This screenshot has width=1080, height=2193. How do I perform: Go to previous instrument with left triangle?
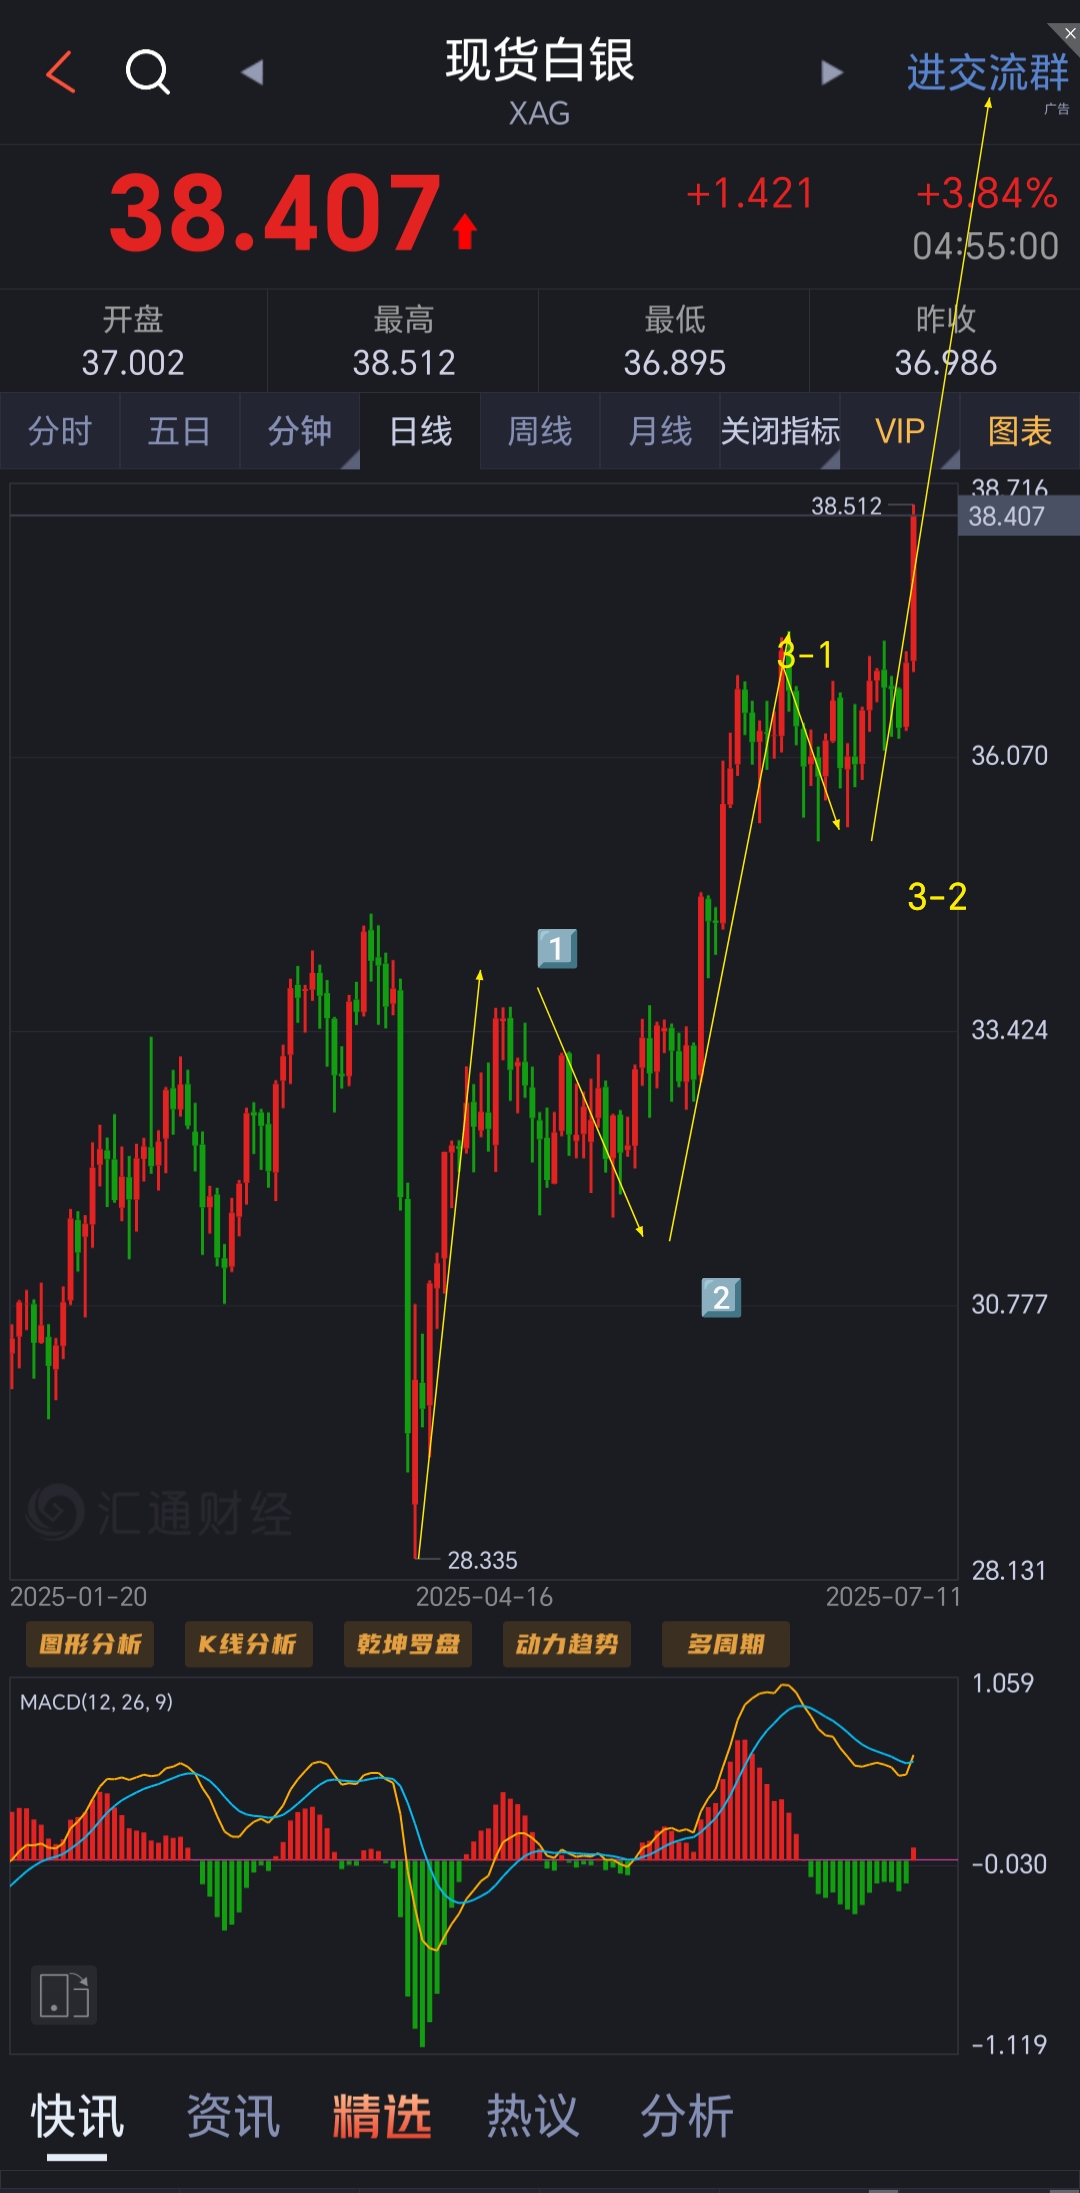pyautogui.click(x=252, y=72)
